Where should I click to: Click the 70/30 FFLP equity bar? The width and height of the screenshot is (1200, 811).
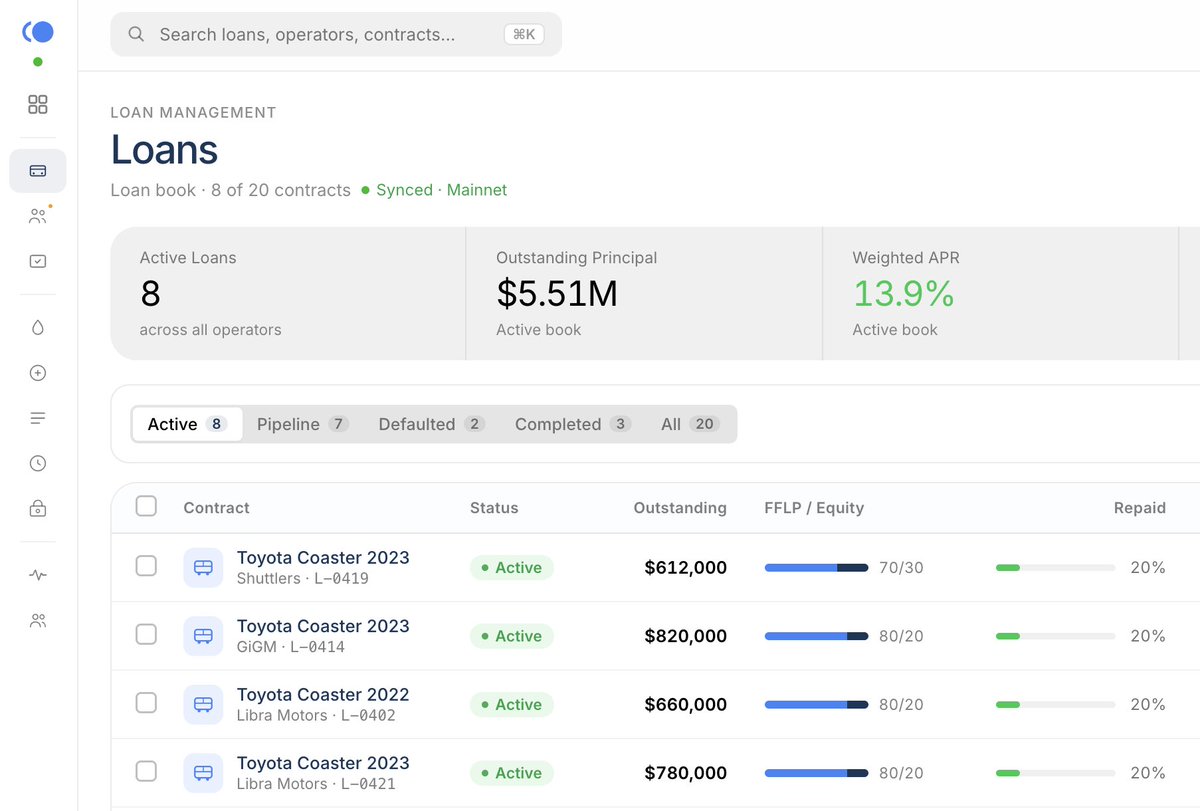[x=816, y=567]
